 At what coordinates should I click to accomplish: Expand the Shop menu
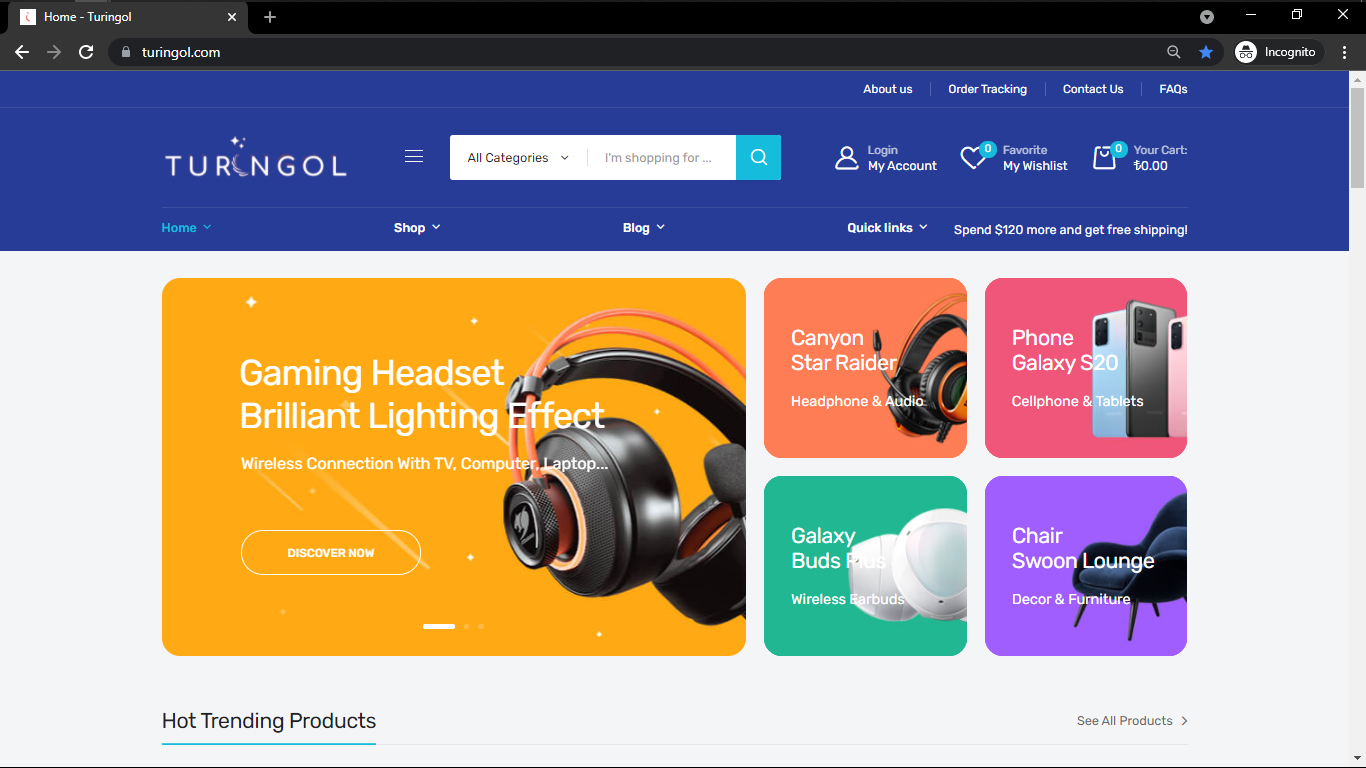click(x=417, y=228)
